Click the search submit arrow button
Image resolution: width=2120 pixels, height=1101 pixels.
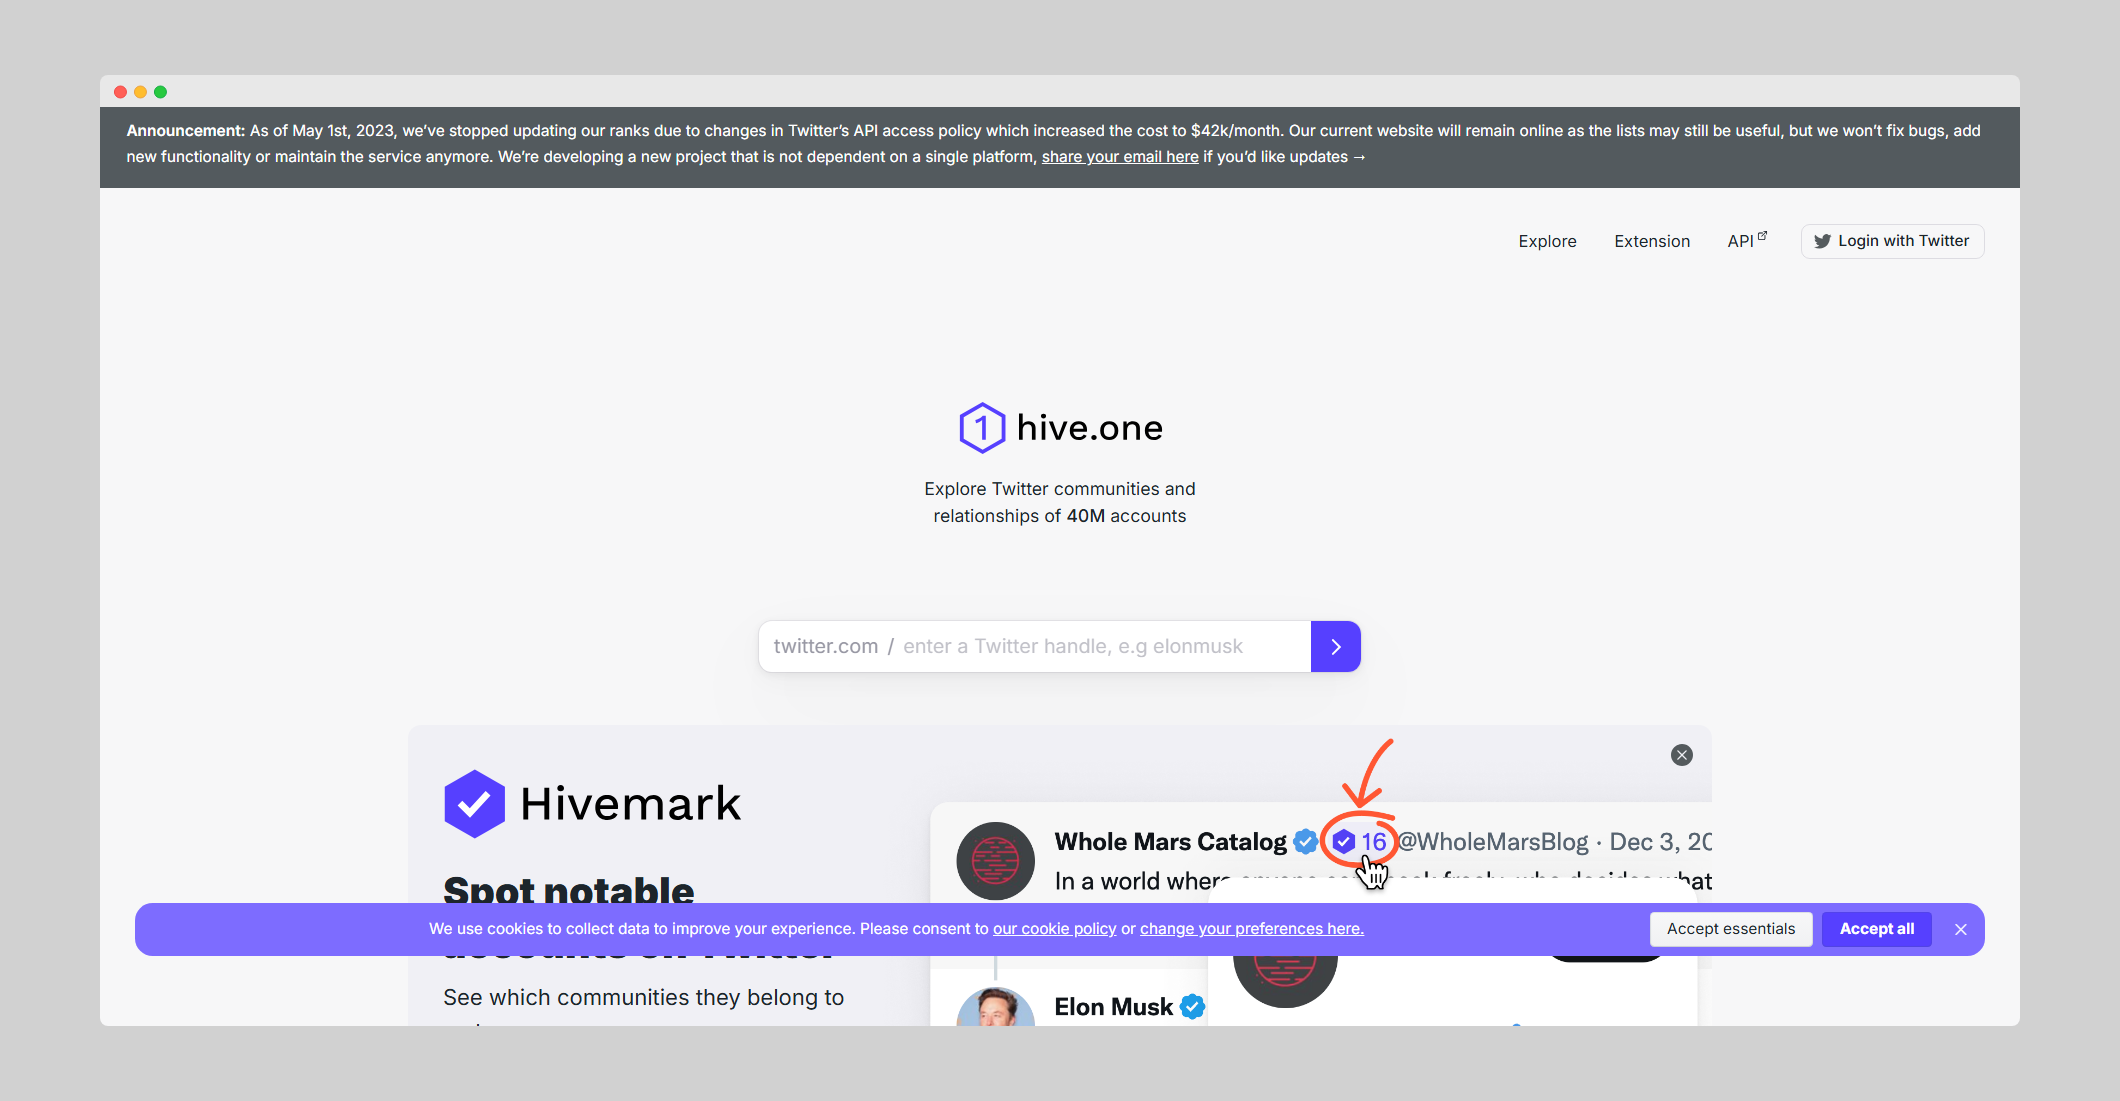click(1335, 647)
